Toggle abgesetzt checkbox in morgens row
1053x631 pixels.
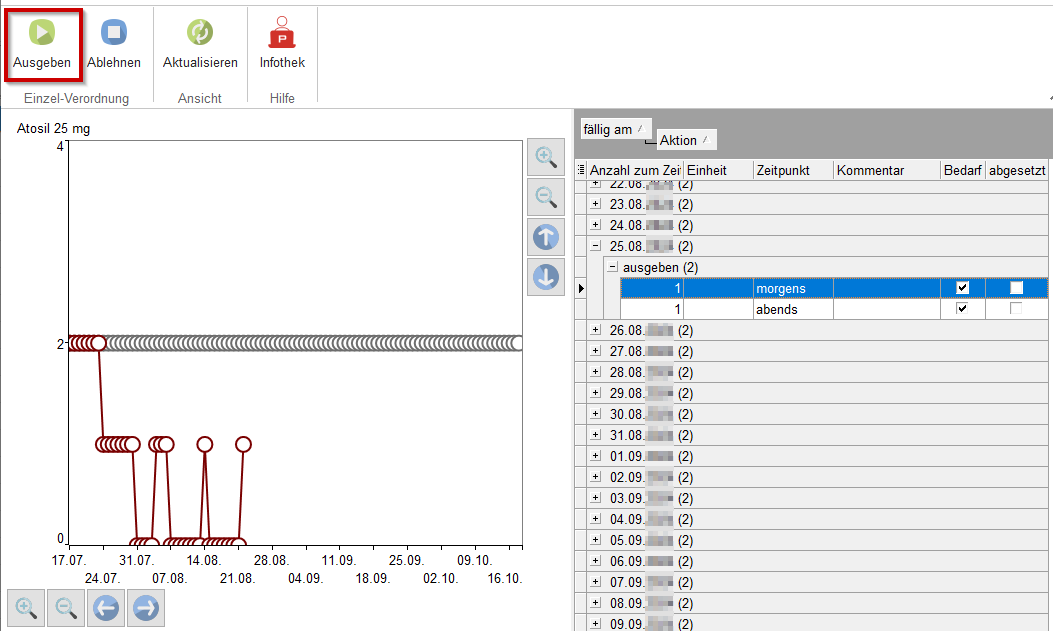coord(1016,288)
